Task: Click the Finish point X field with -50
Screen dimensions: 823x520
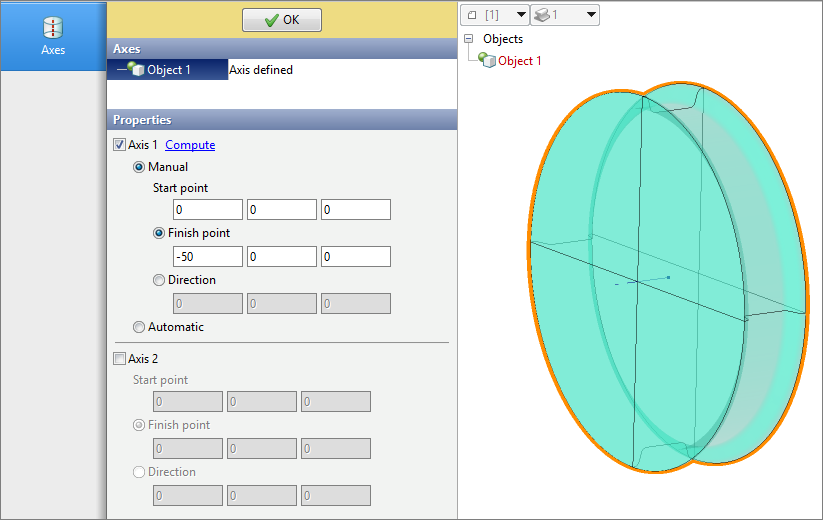Action: [208, 257]
